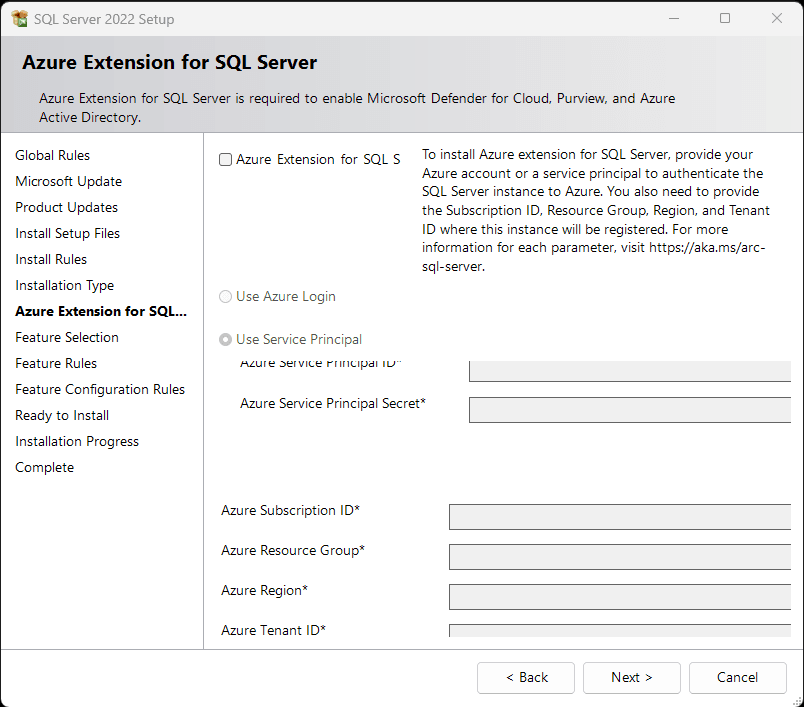Select the Install Setup Files step
The image size is (804, 707).
[x=68, y=234]
